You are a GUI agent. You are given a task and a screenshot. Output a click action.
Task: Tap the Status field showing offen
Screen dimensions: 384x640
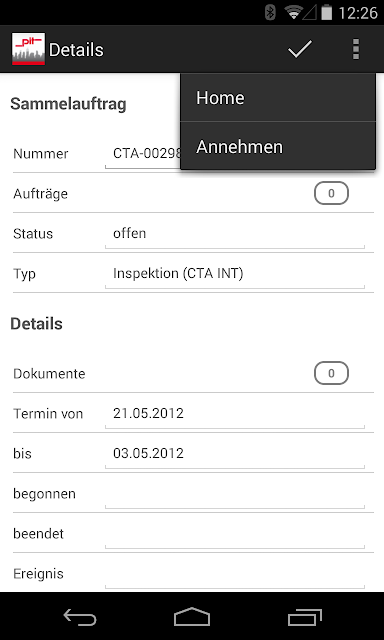[235, 235]
